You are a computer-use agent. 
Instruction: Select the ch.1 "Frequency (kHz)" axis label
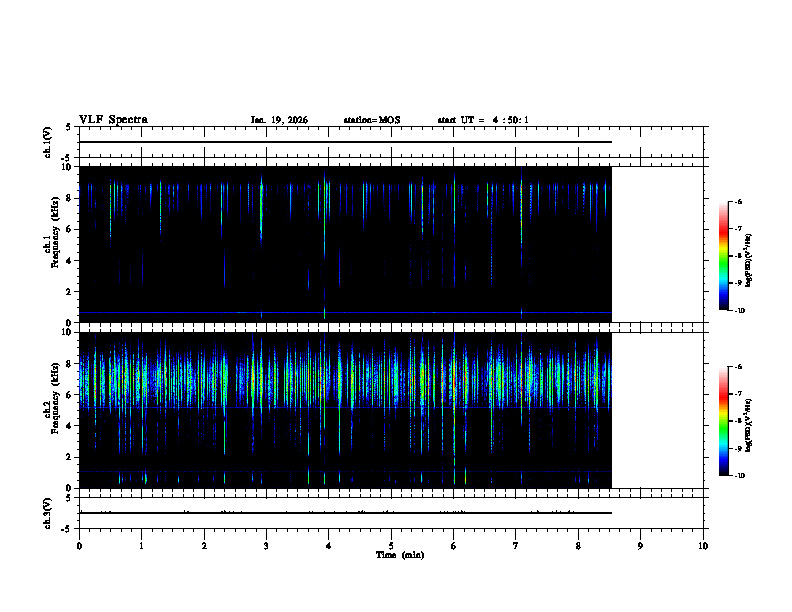(x=56, y=232)
